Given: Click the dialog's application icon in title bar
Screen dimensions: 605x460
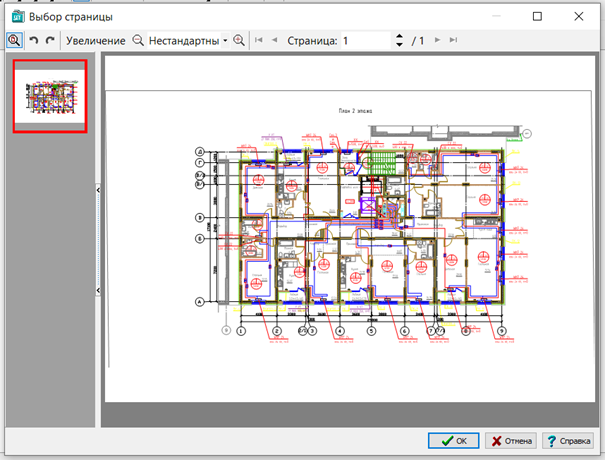Looking at the screenshot, I should tap(17, 17).
